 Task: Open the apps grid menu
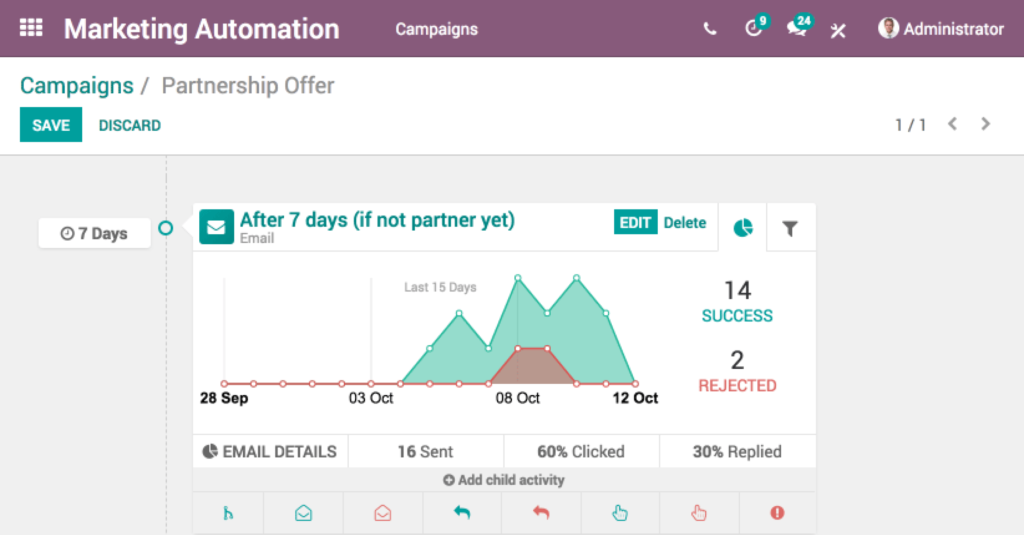pyautogui.click(x=31, y=28)
